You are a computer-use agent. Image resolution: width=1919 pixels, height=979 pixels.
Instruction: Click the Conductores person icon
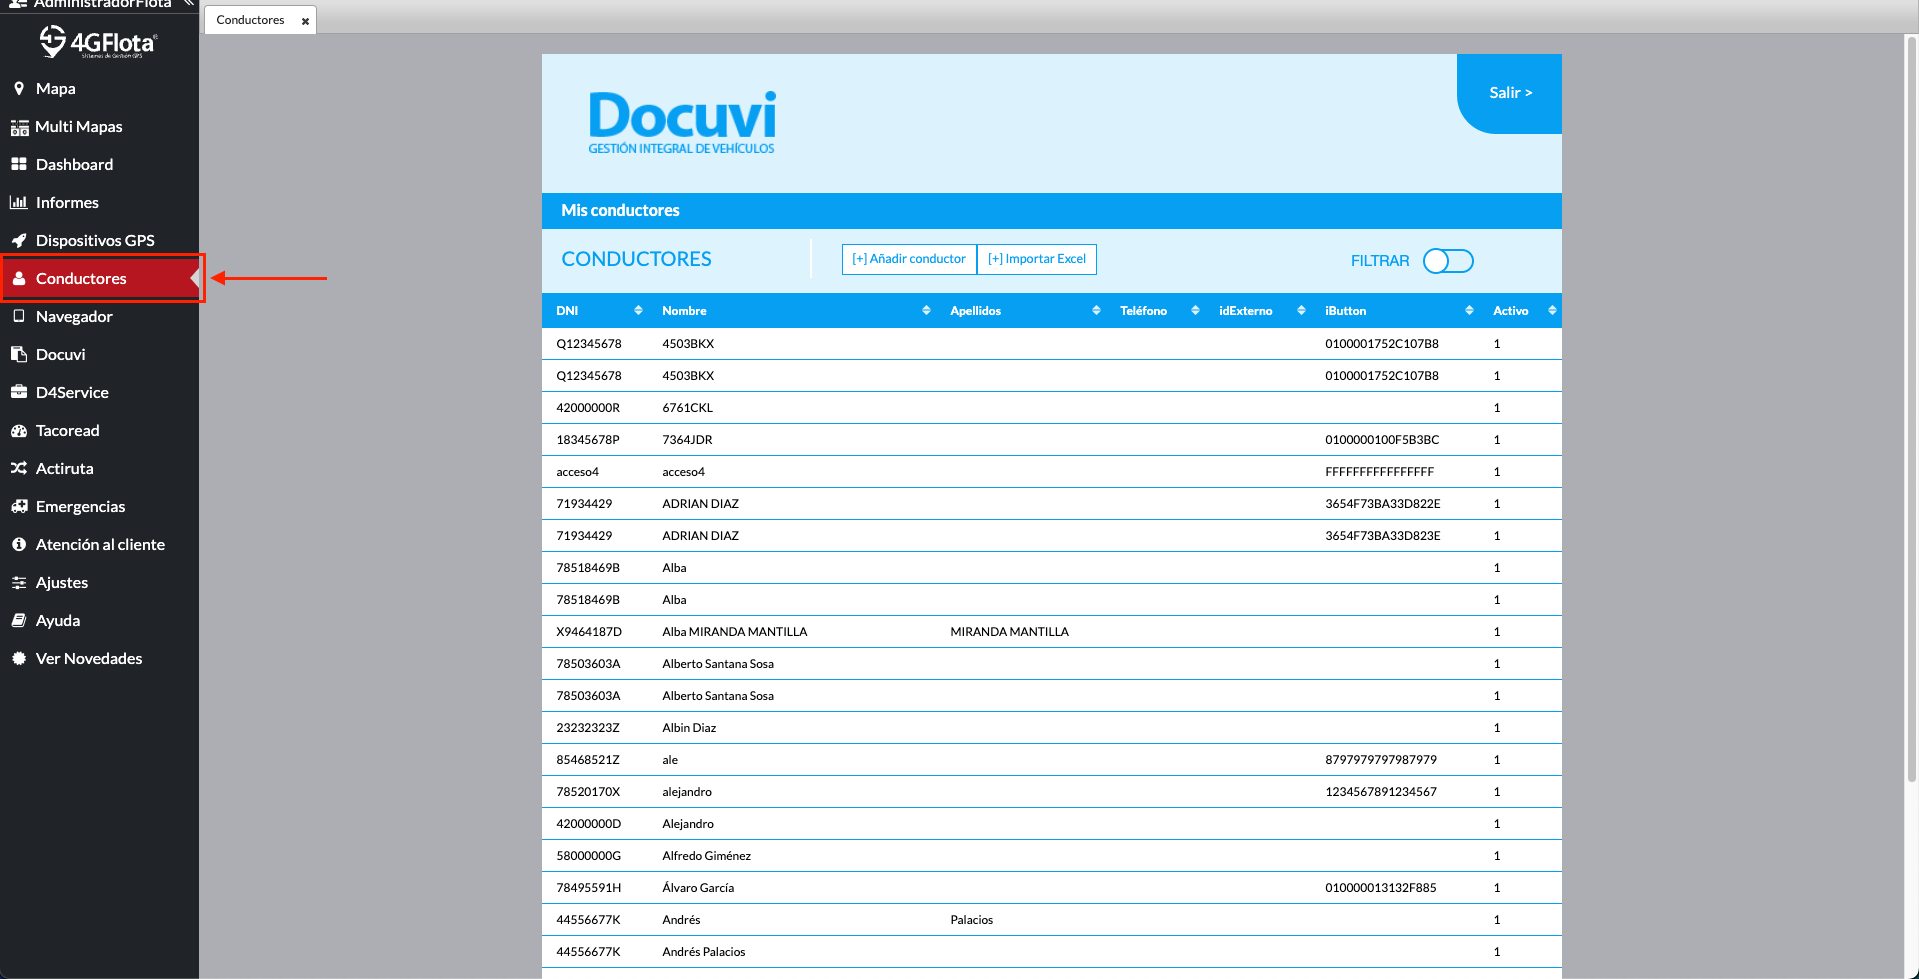[19, 278]
